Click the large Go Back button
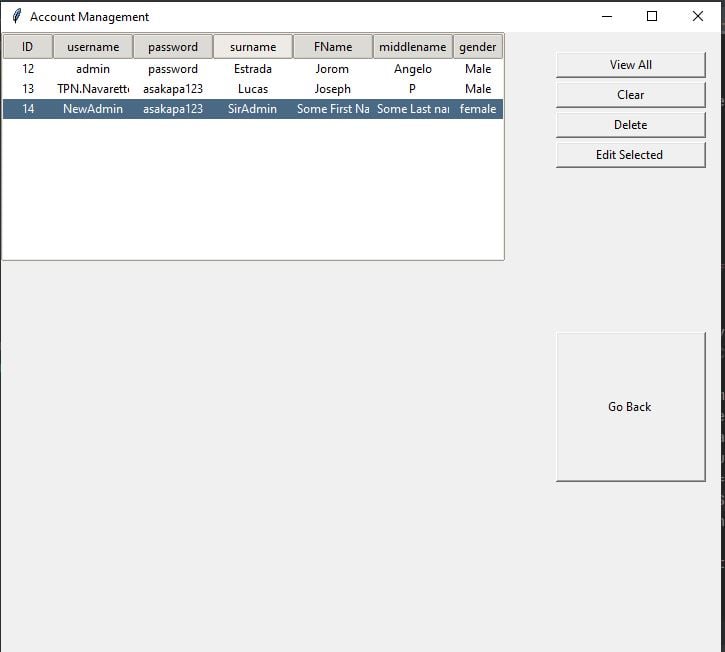The image size is (725, 652). tap(630, 407)
